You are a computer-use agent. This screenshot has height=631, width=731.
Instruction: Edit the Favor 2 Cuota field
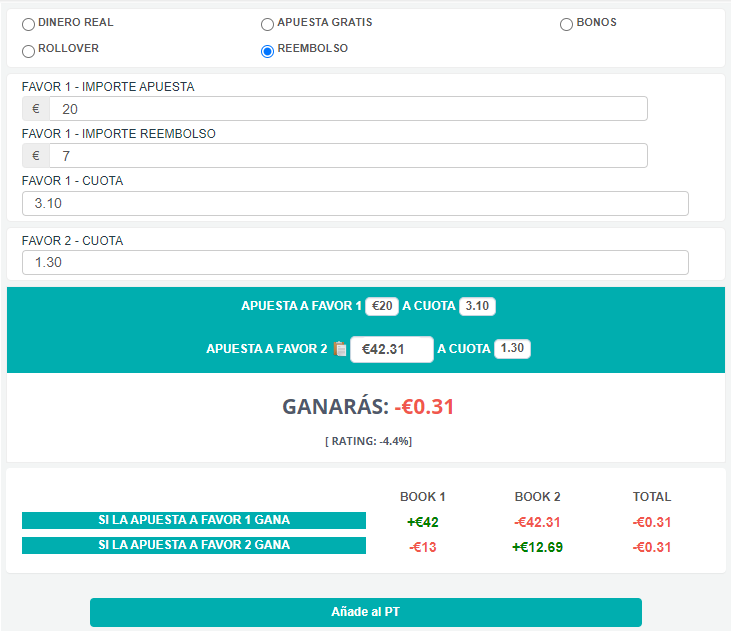[x=355, y=263]
